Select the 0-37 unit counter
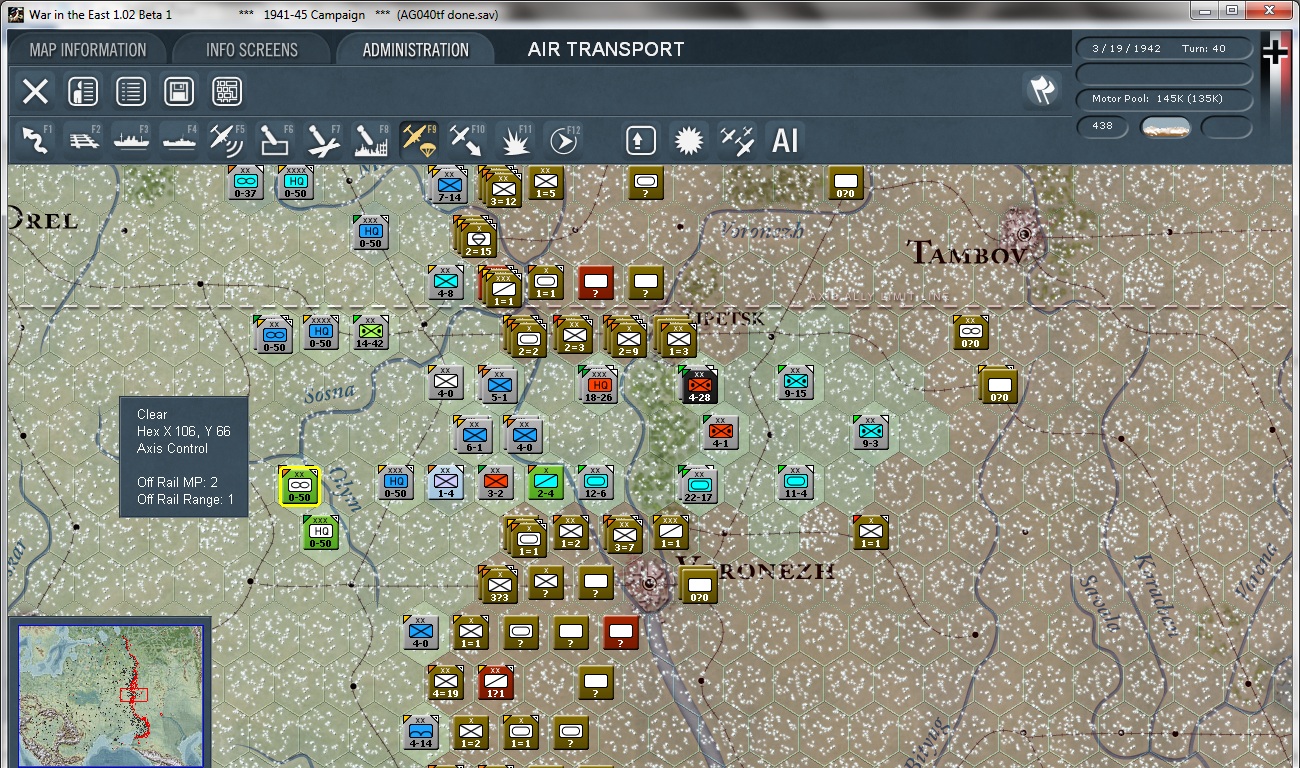 click(245, 183)
